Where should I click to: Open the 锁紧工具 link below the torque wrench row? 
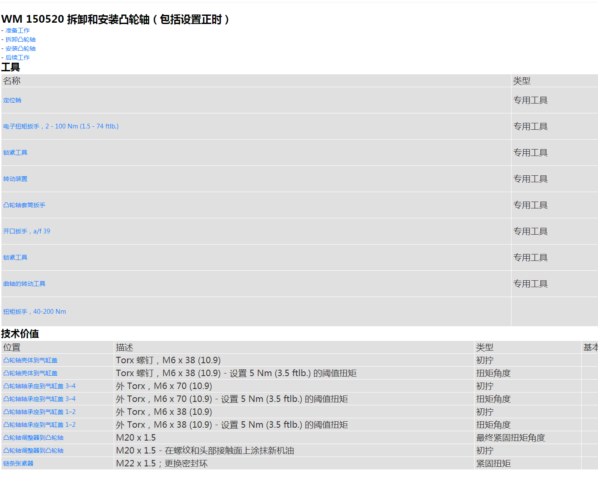(15, 153)
